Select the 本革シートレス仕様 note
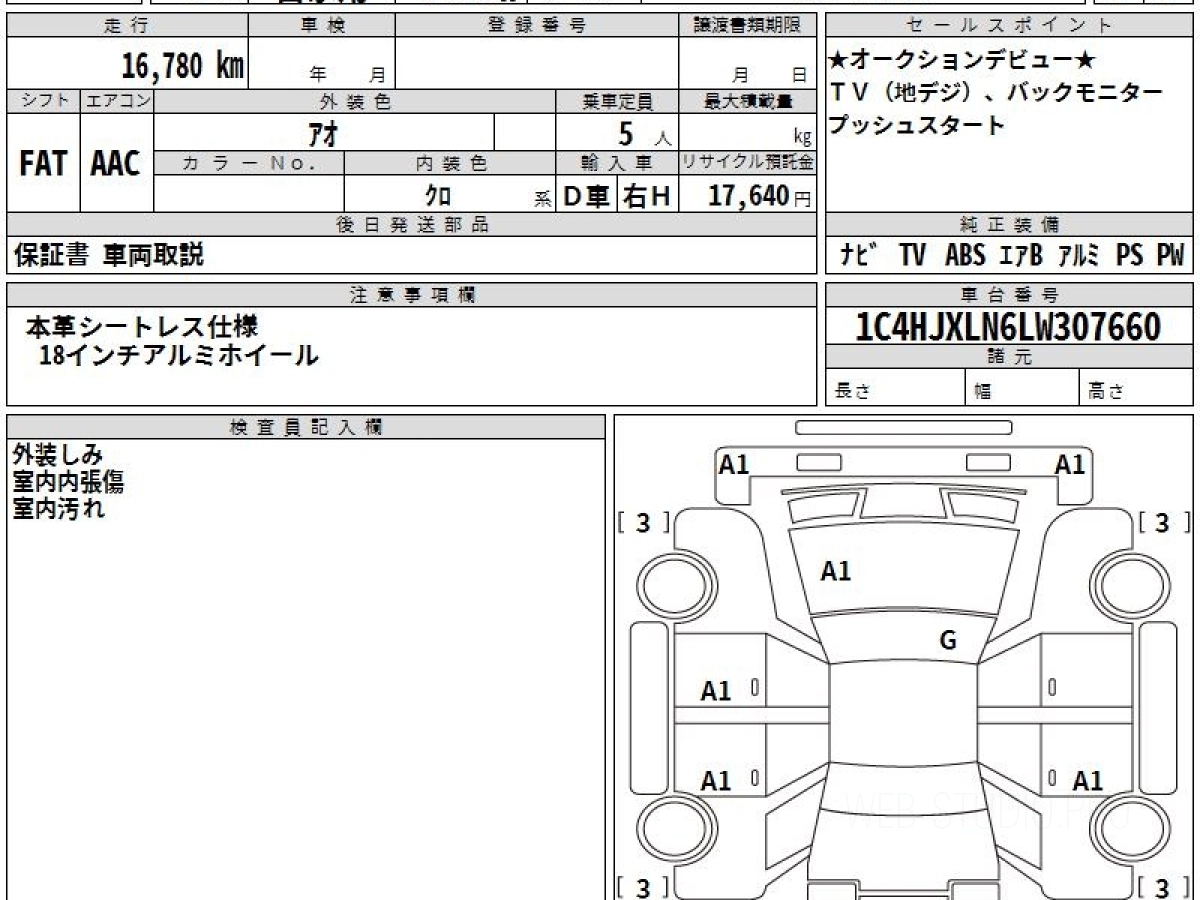 [x=142, y=326]
